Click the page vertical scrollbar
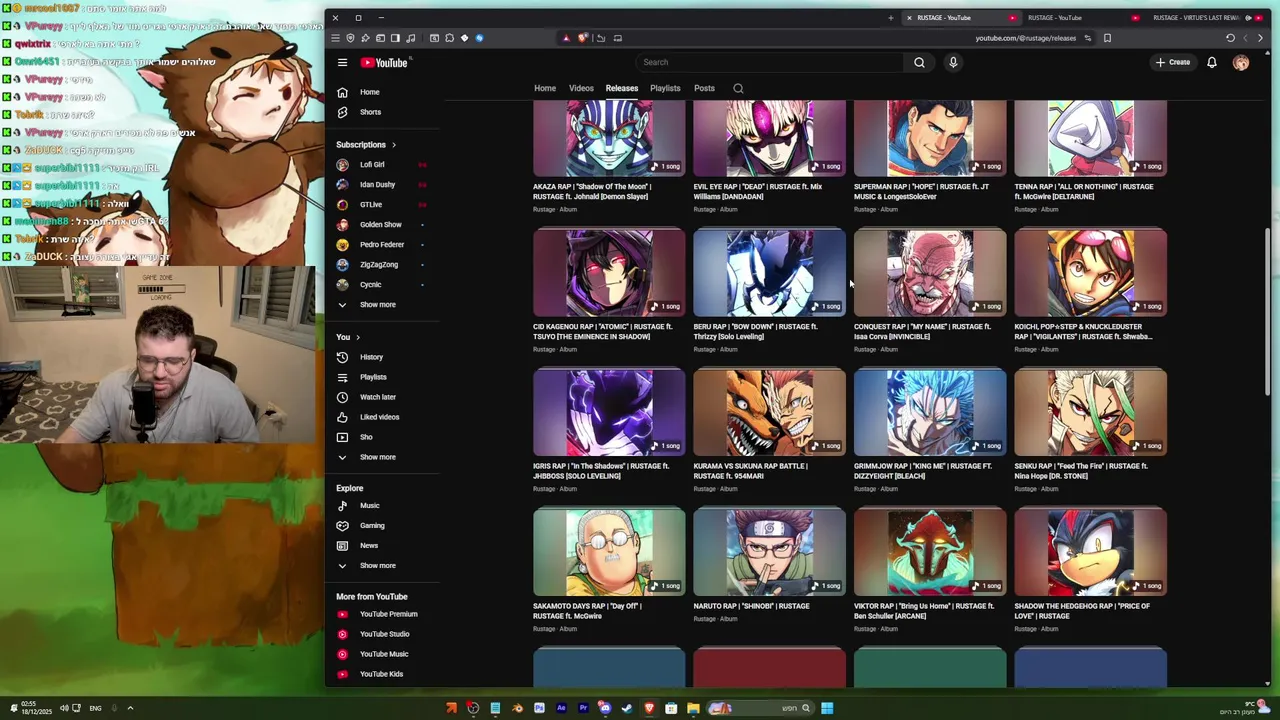 click(1267, 310)
